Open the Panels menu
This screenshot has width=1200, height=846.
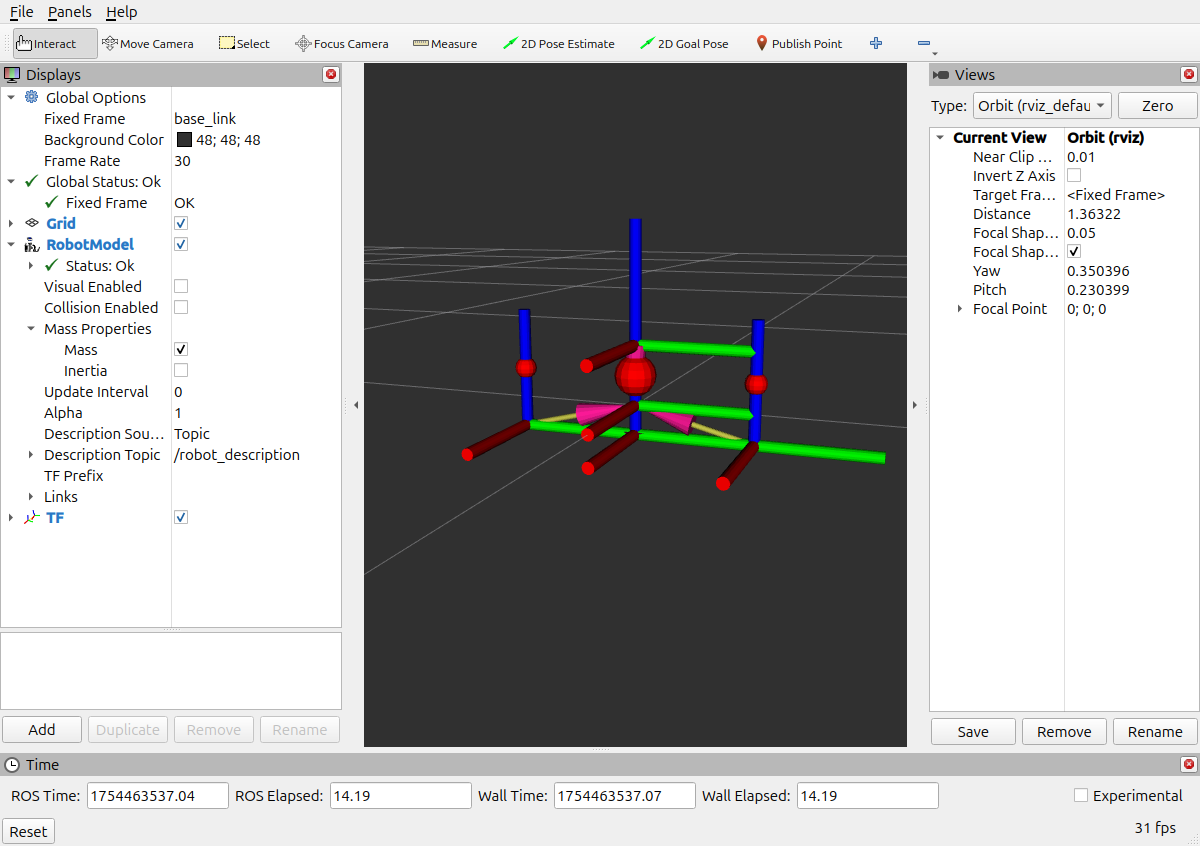(x=69, y=12)
